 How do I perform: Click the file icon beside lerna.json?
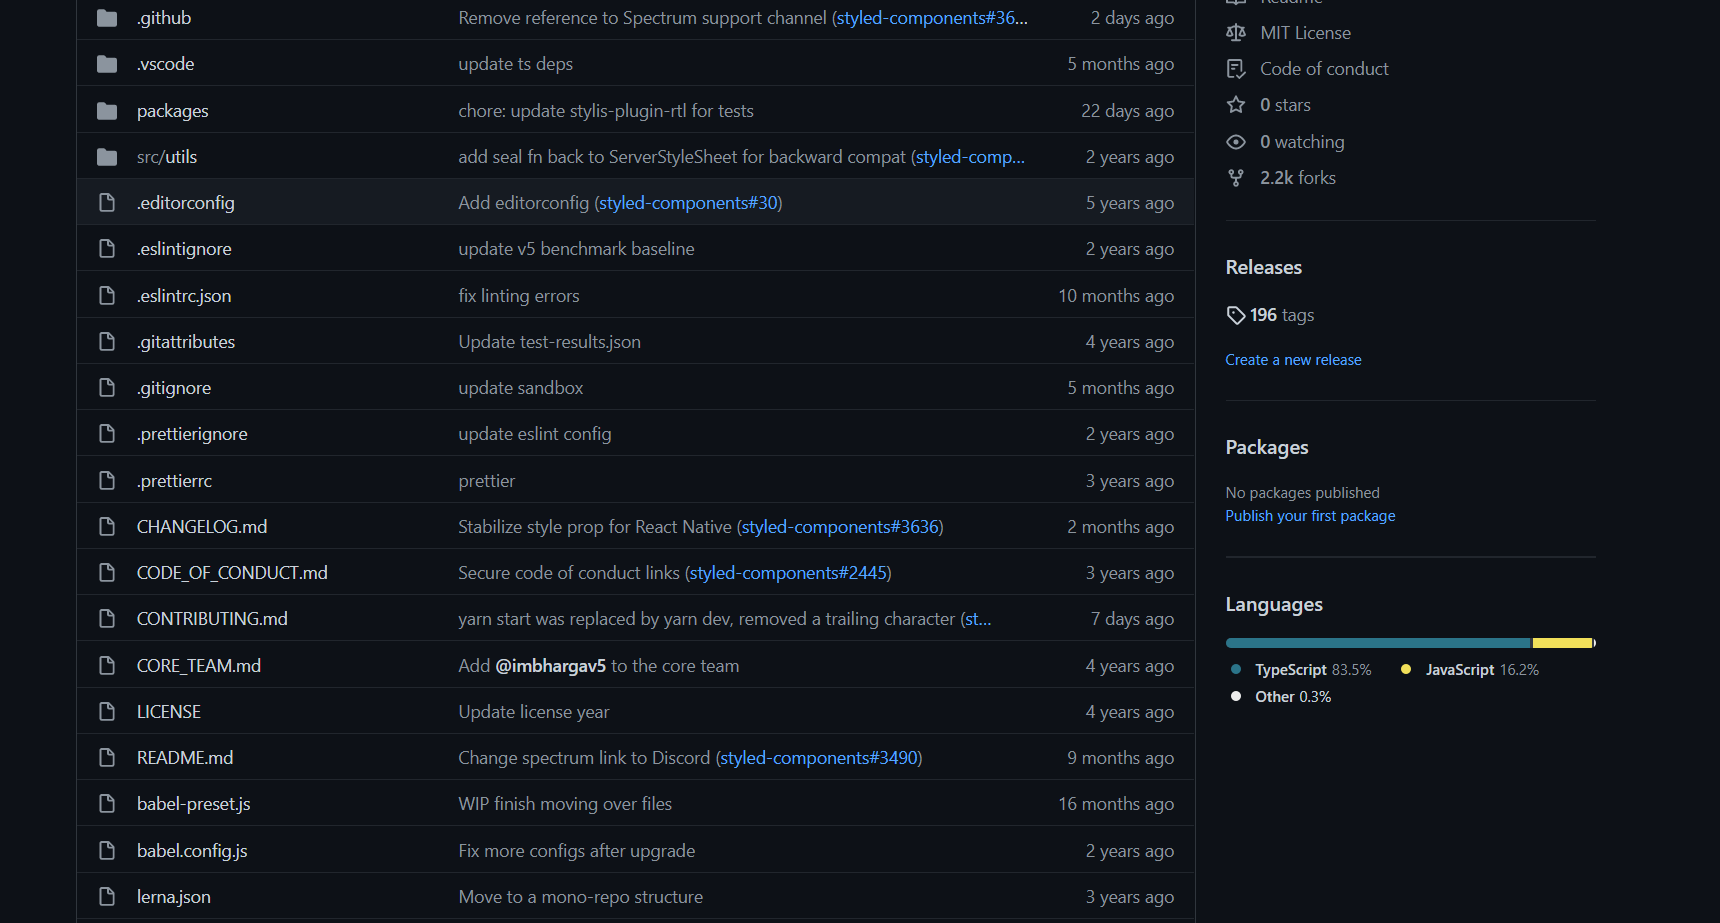tap(107, 897)
